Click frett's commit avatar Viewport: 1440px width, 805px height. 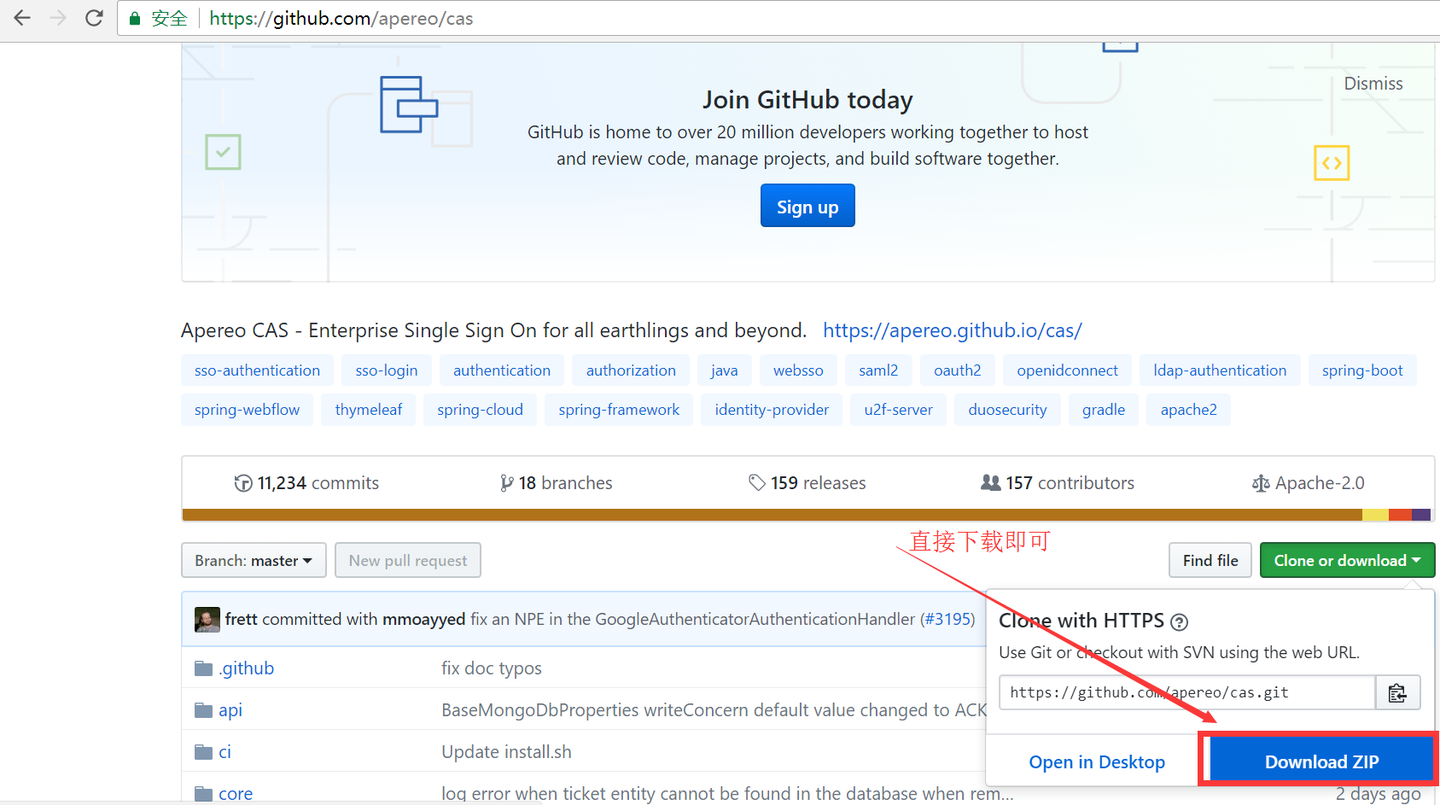[x=206, y=618]
